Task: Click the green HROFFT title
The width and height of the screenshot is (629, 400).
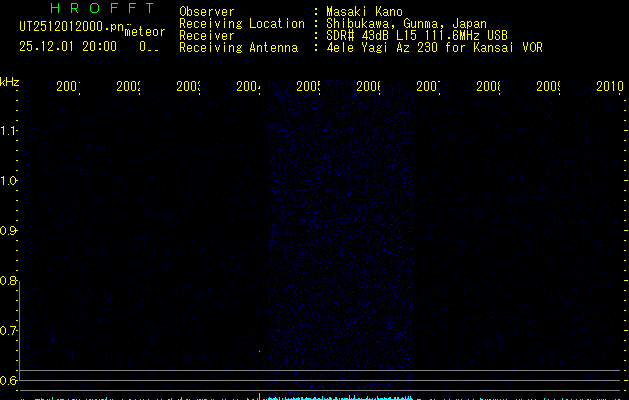Action: point(103,8)
